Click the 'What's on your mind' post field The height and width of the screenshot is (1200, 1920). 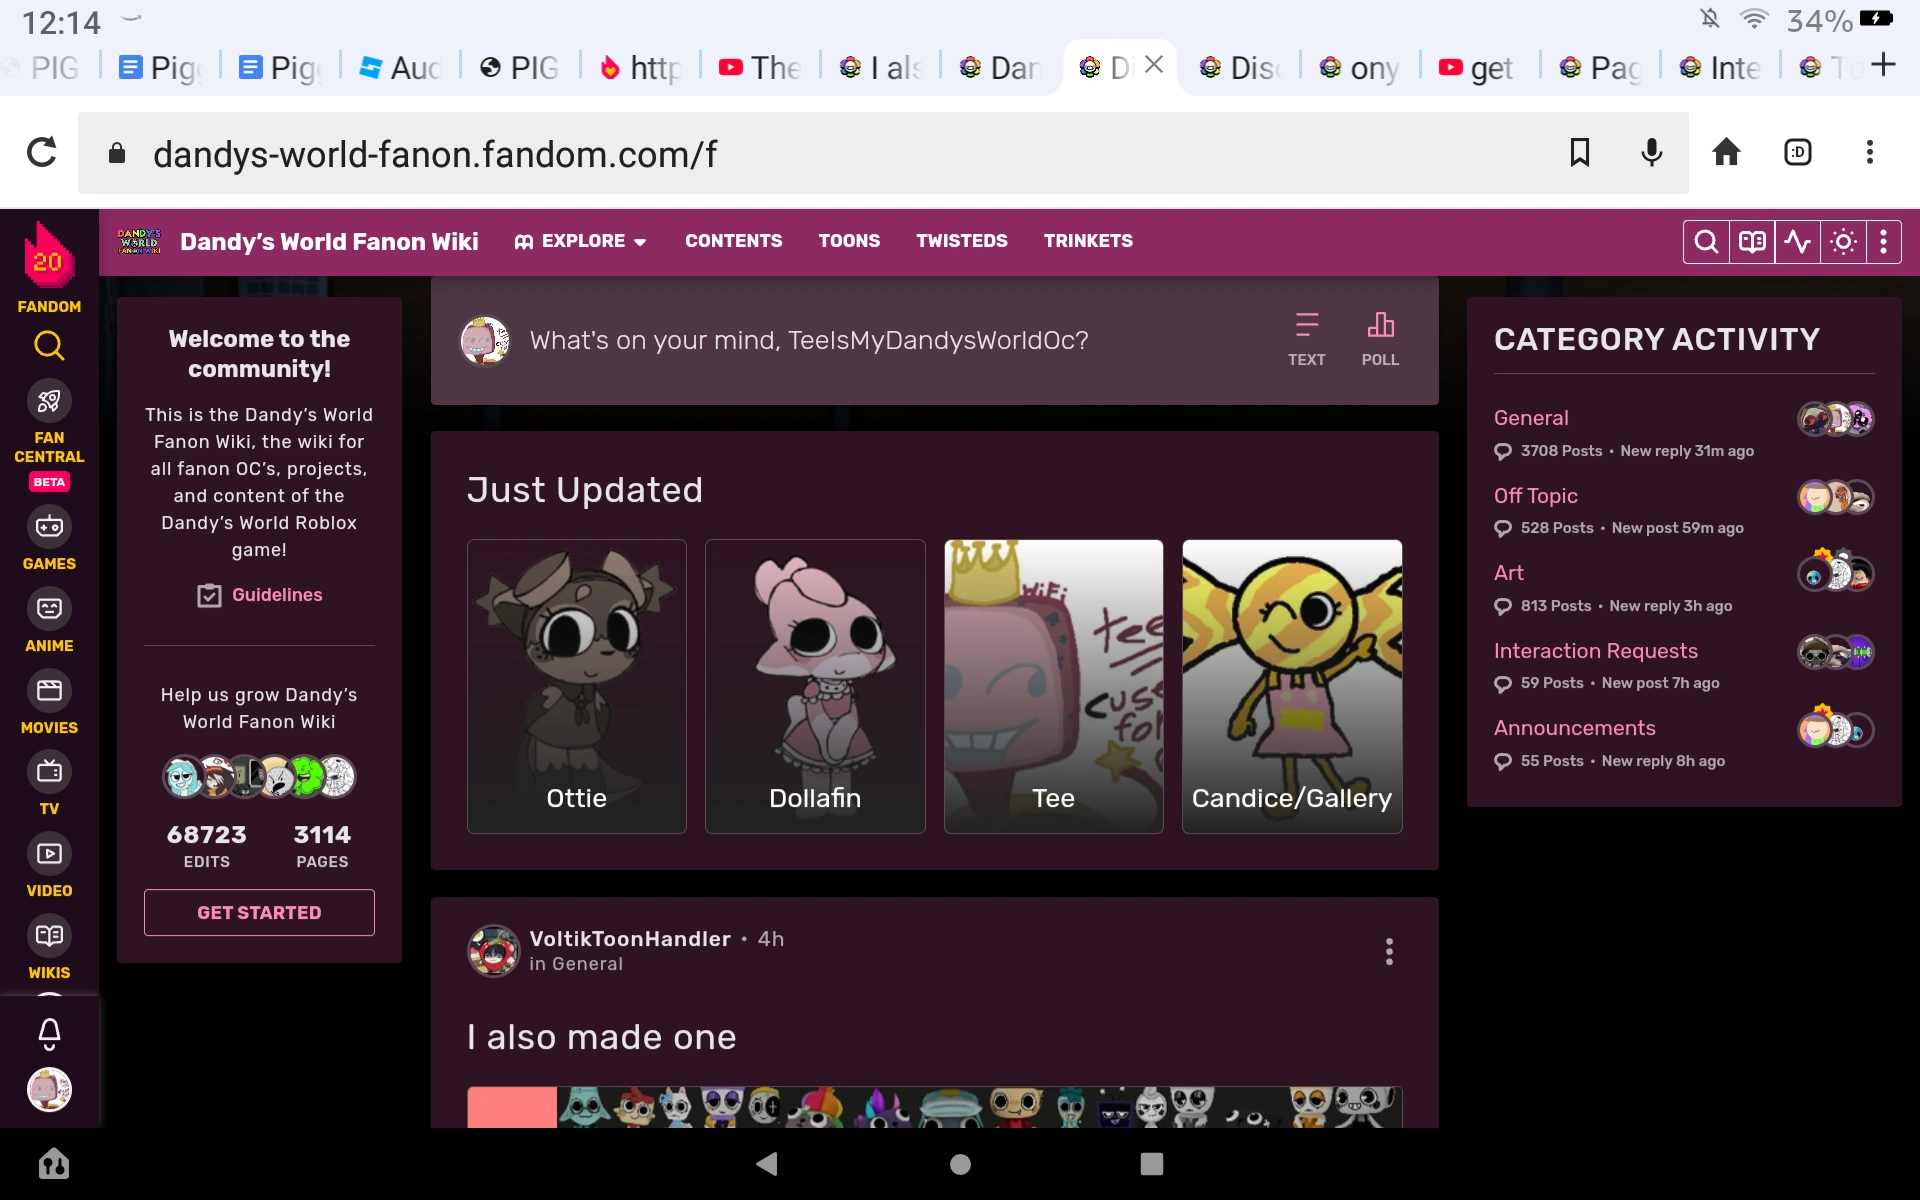pos(808,341)
